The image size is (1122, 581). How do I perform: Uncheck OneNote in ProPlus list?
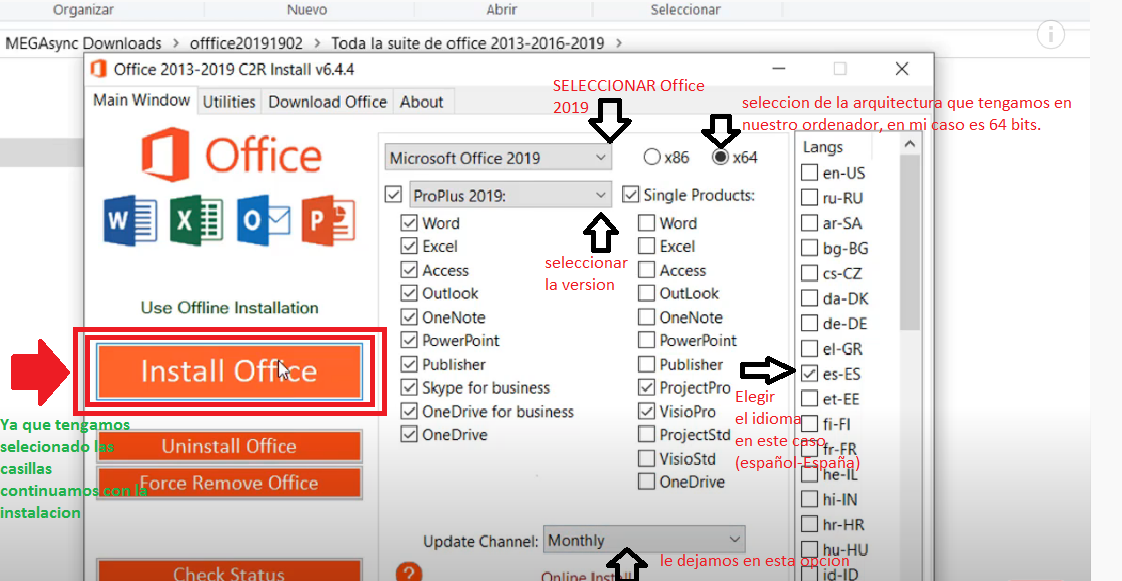click(x=409, y=318)
